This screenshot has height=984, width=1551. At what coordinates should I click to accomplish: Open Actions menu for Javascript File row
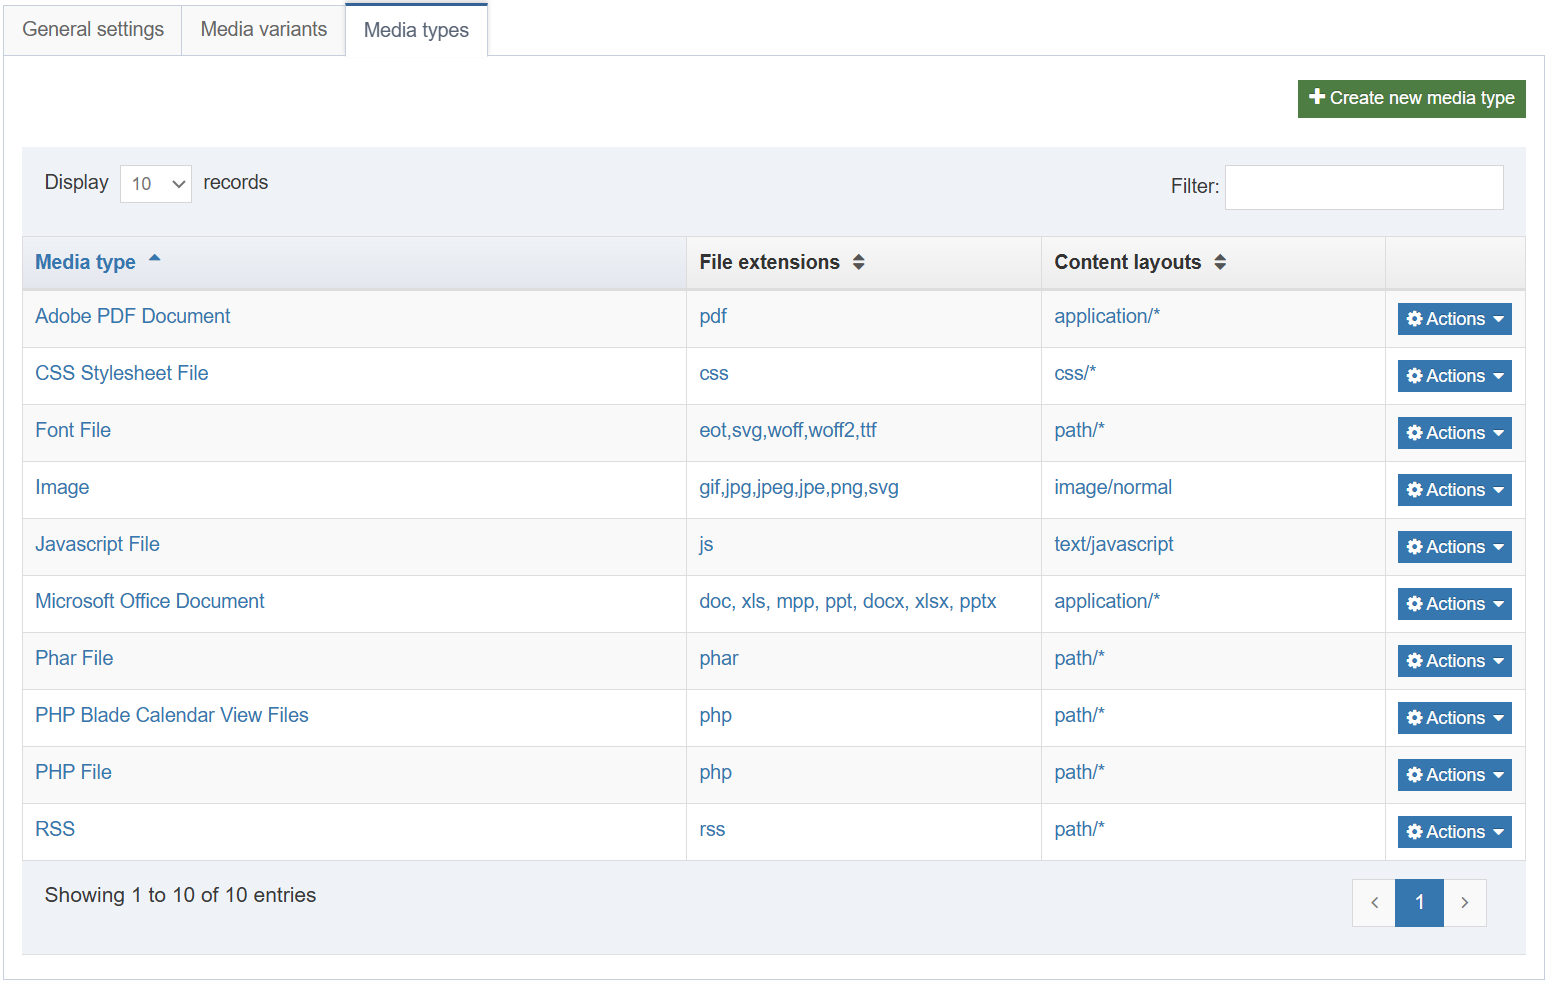click(x=1454, y=547)
